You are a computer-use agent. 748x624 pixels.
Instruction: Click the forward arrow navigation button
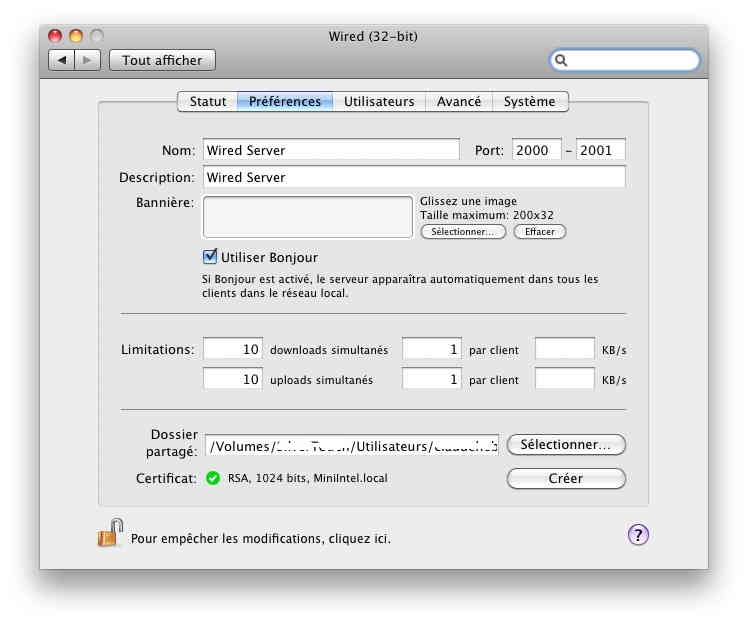[87, 60]
